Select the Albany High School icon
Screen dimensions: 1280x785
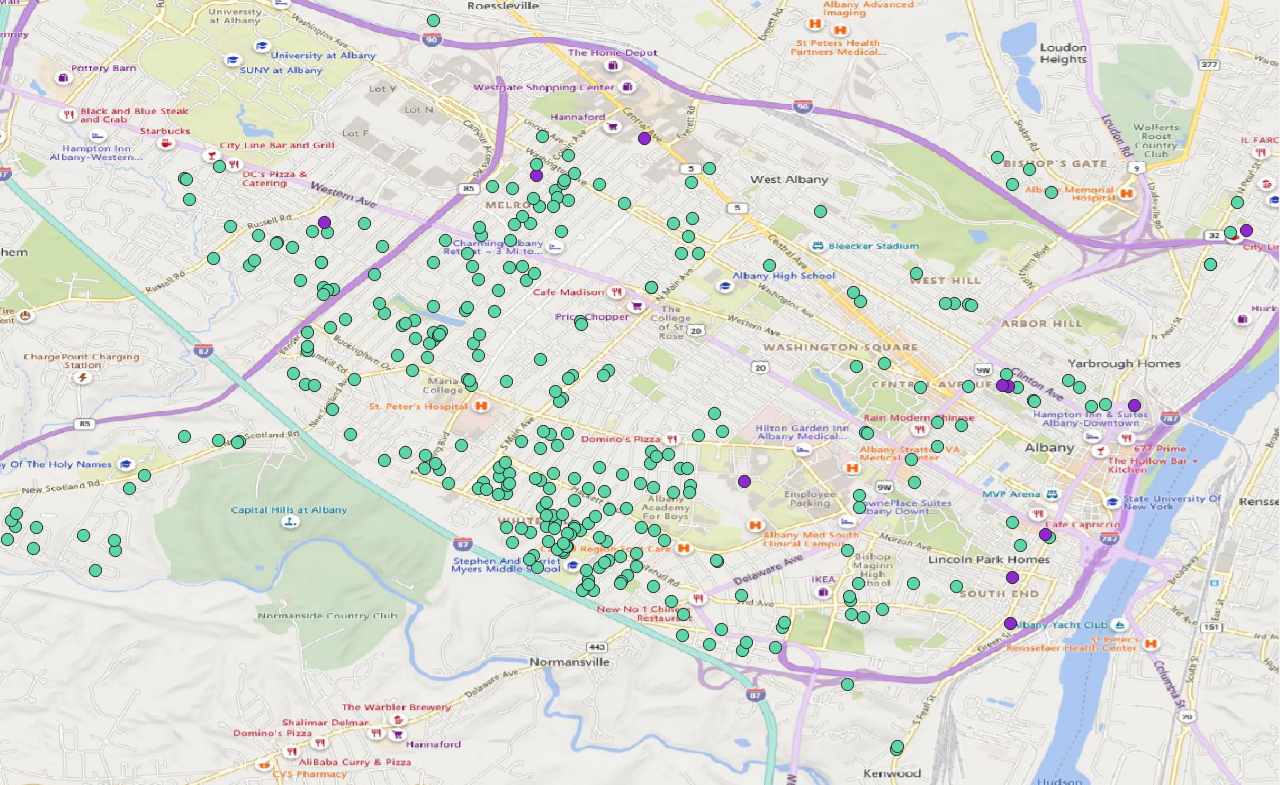723,286
